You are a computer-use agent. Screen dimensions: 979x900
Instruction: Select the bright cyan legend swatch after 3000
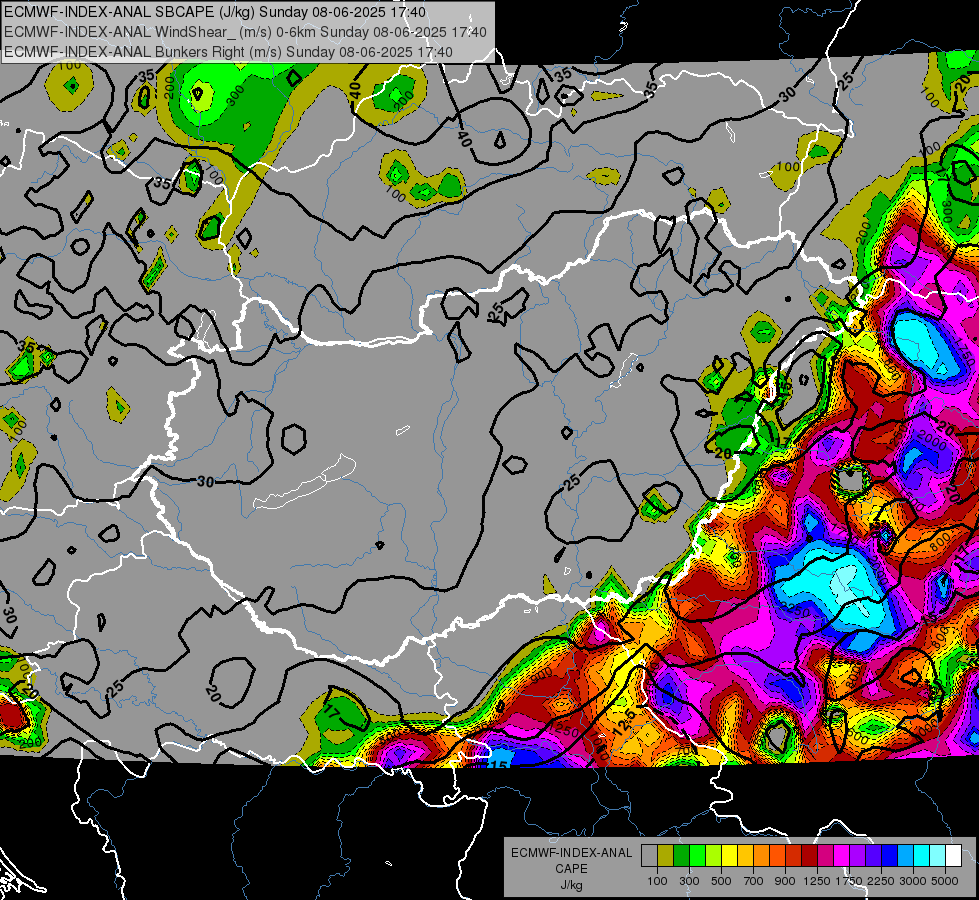pyautogui.click(x=922, y=856)
